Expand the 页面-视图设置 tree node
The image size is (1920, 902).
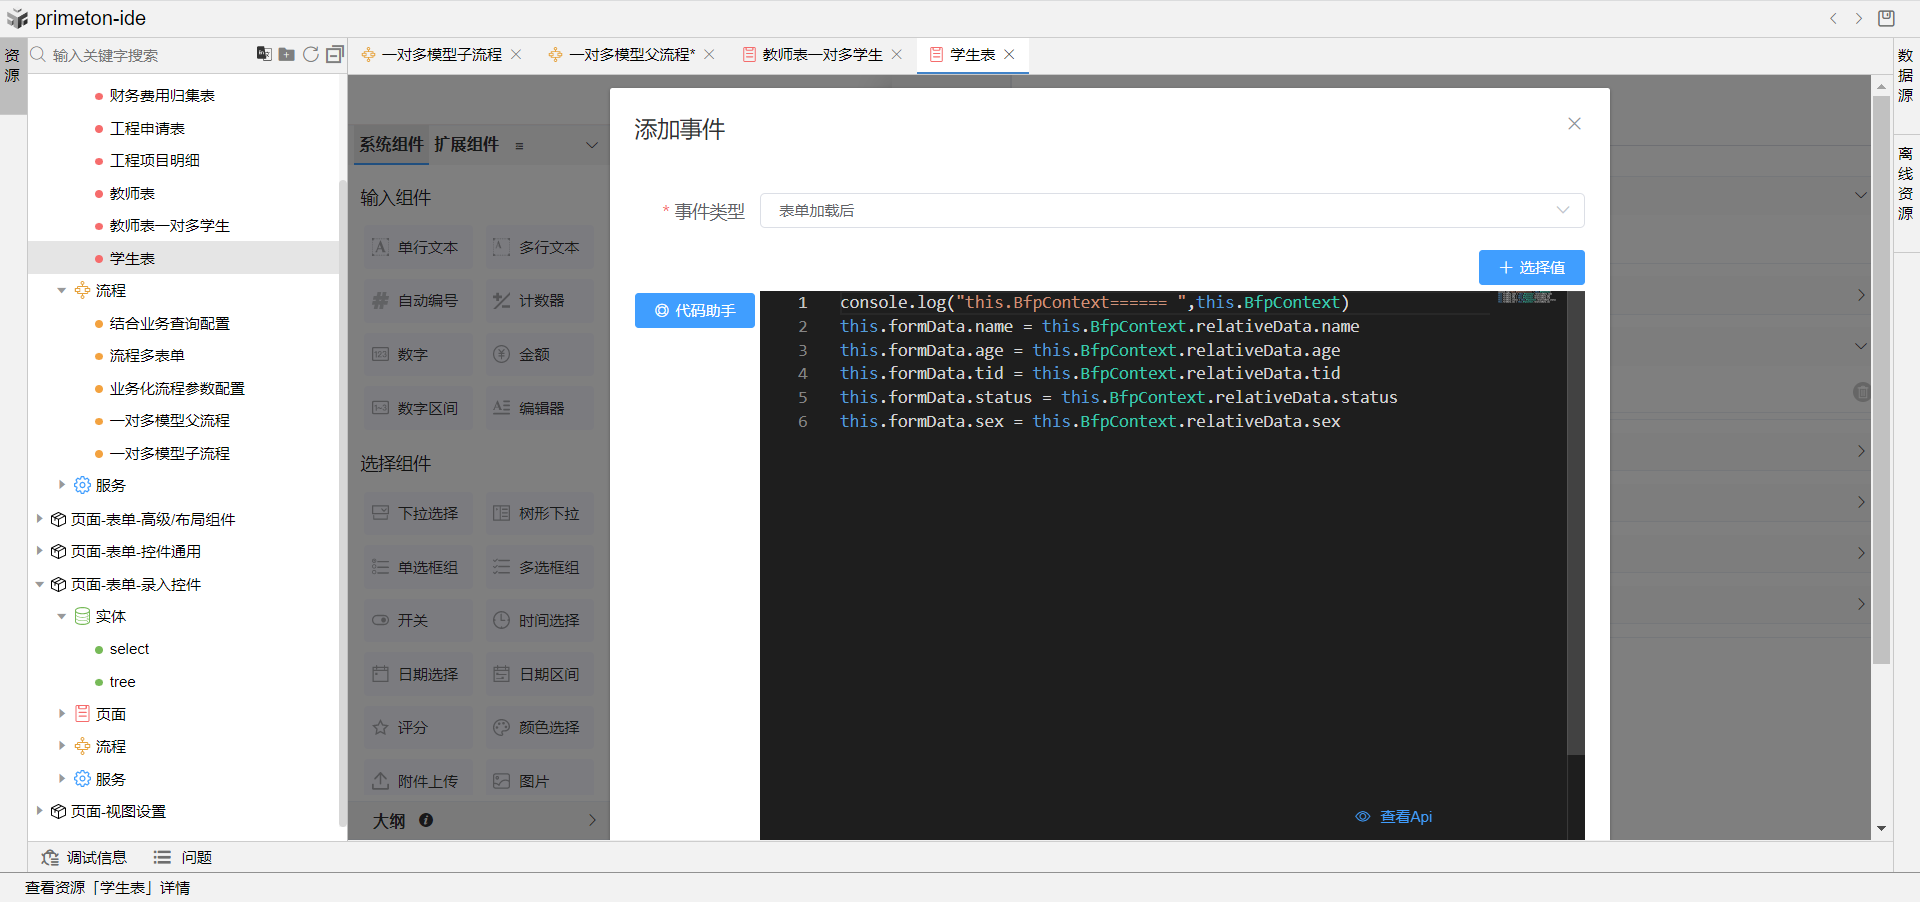(x=39, y=811)
